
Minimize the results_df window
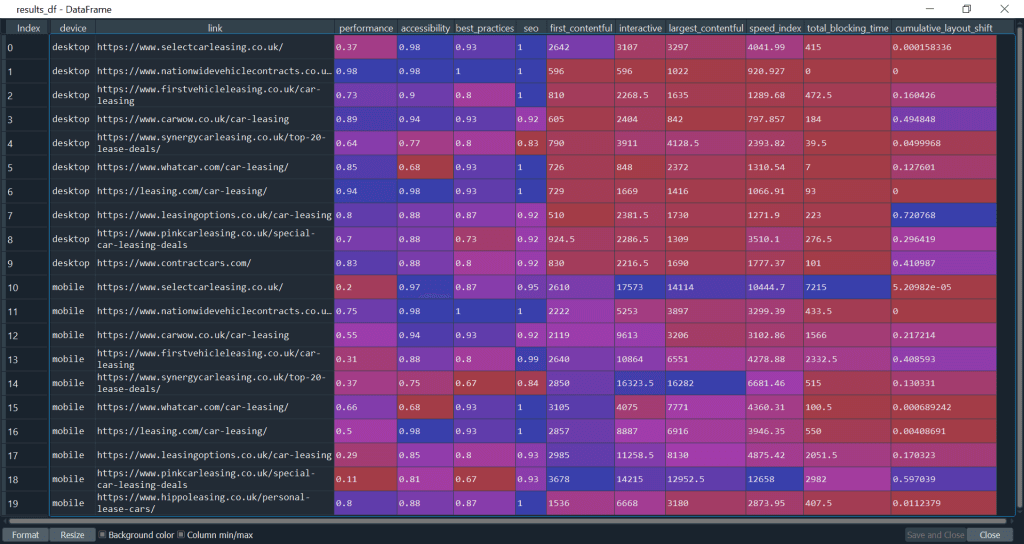coord(930,9)
